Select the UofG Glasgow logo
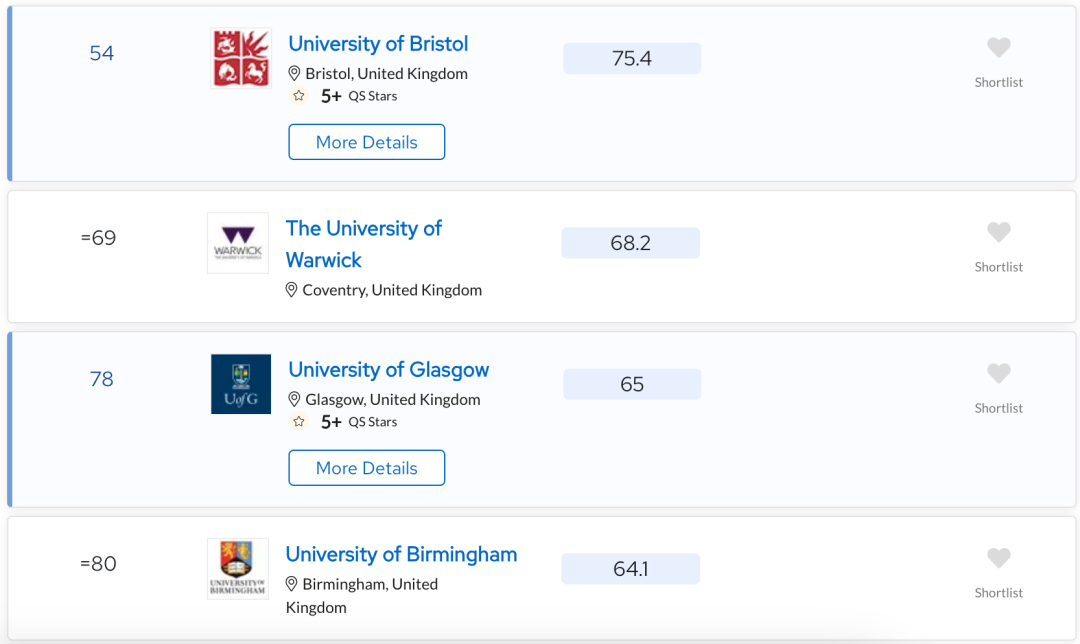Image resolution: width=1080 pixels, height=644 pixels. (241, 384)
